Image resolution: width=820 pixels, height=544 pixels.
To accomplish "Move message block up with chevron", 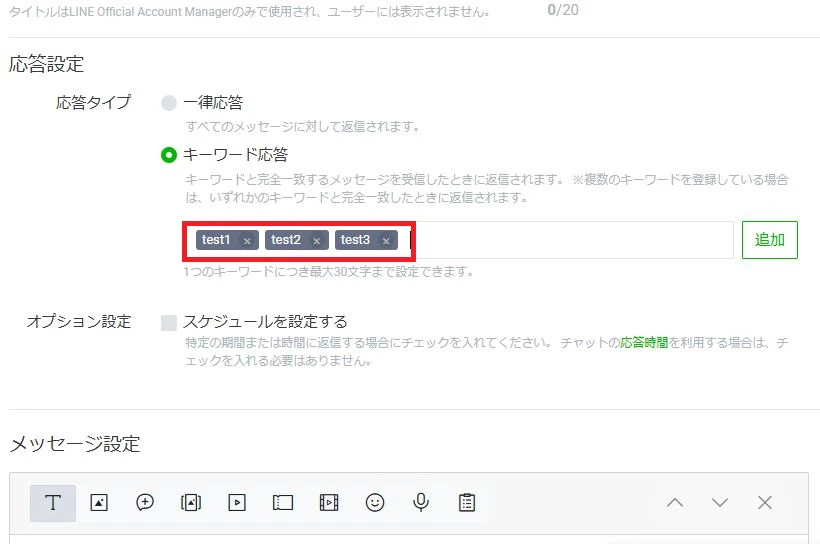I will [675, 503].
